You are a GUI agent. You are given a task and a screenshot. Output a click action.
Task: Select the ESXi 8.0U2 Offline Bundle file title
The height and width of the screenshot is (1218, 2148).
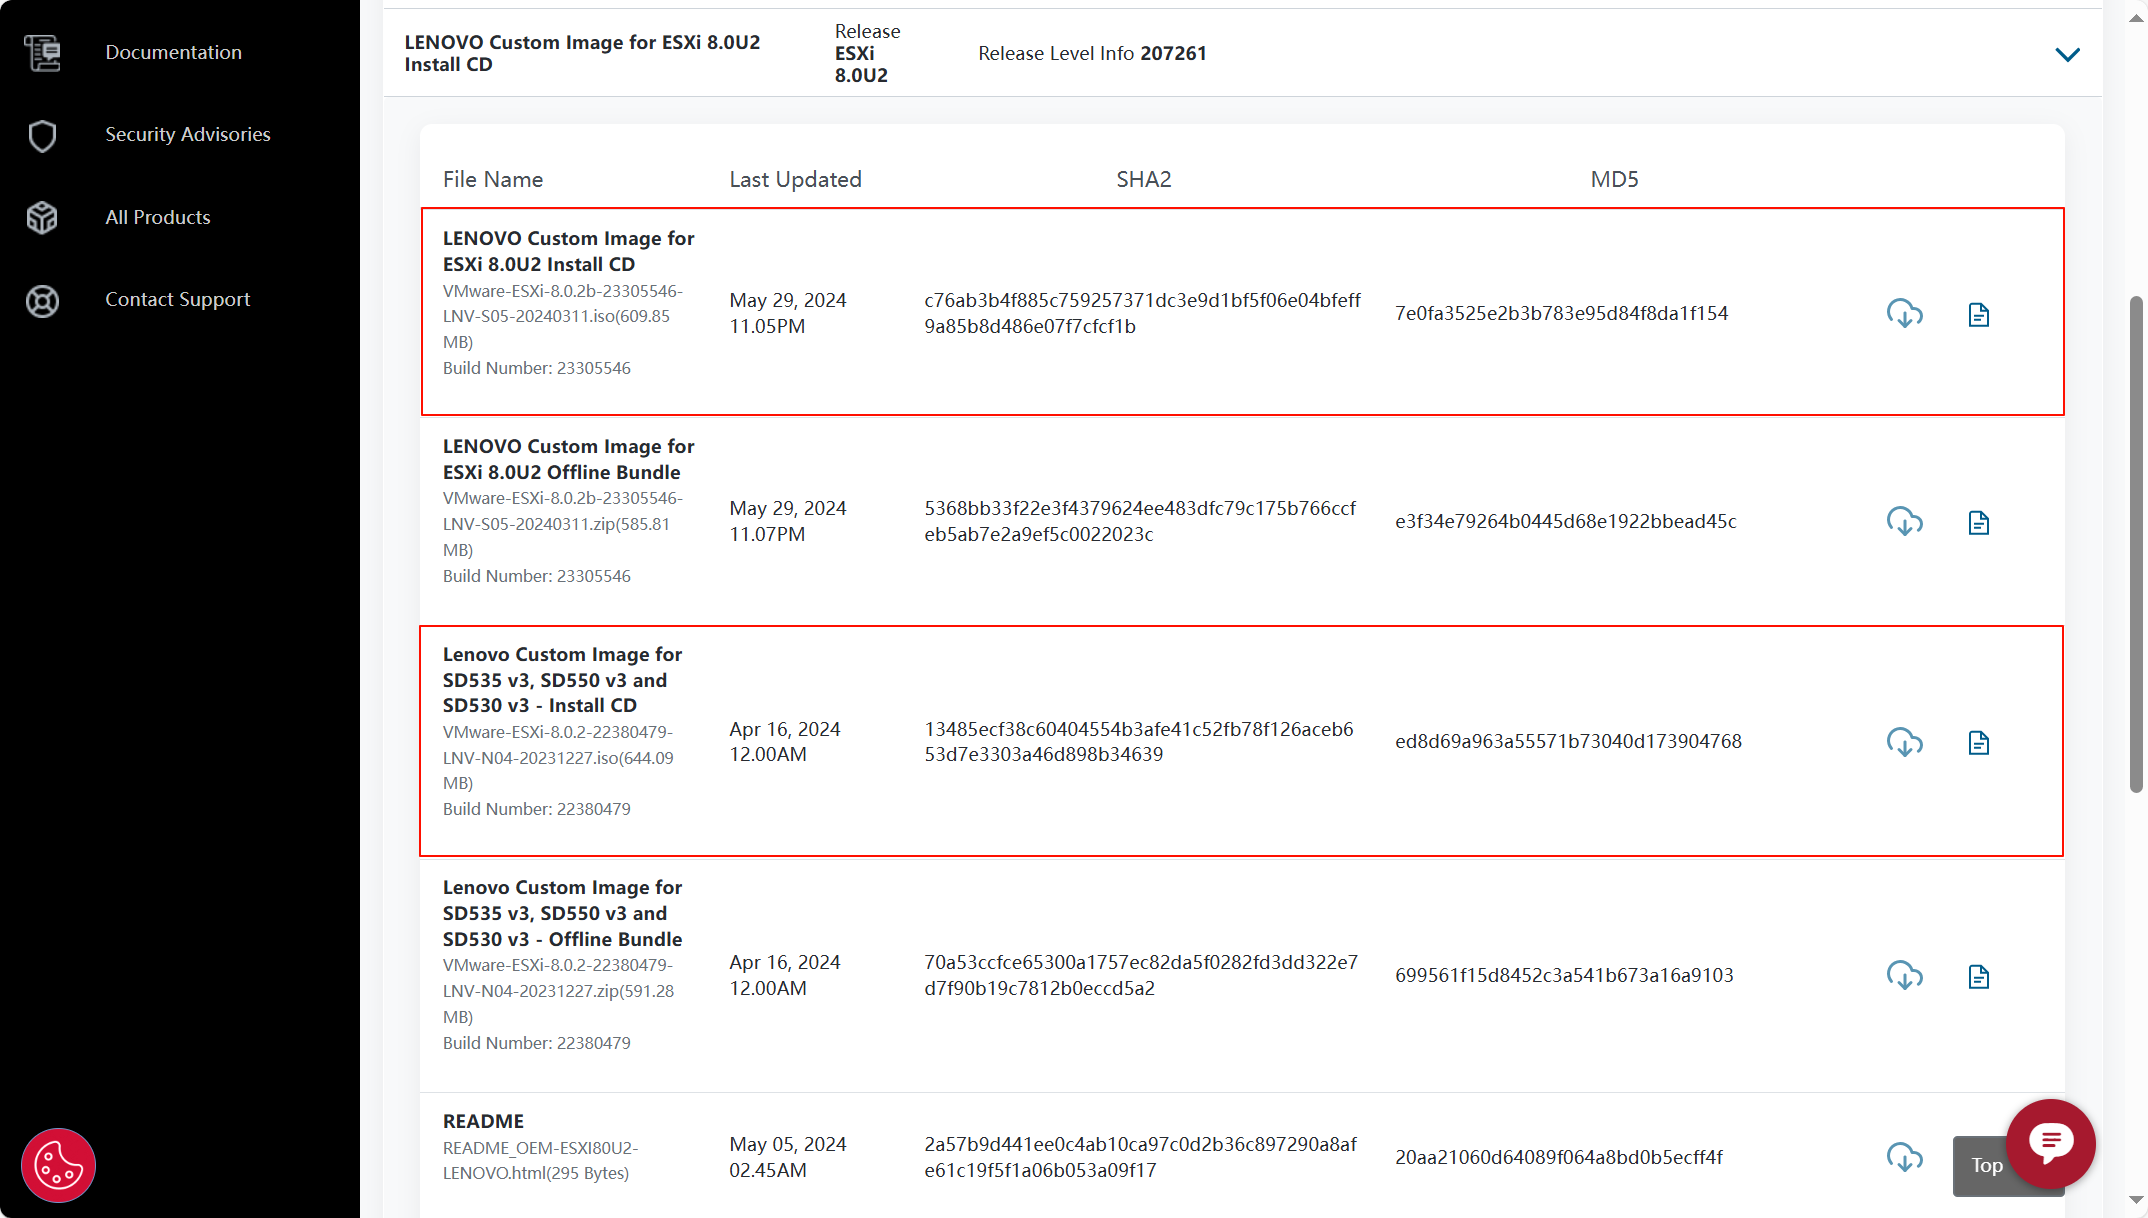click(568, 459)
